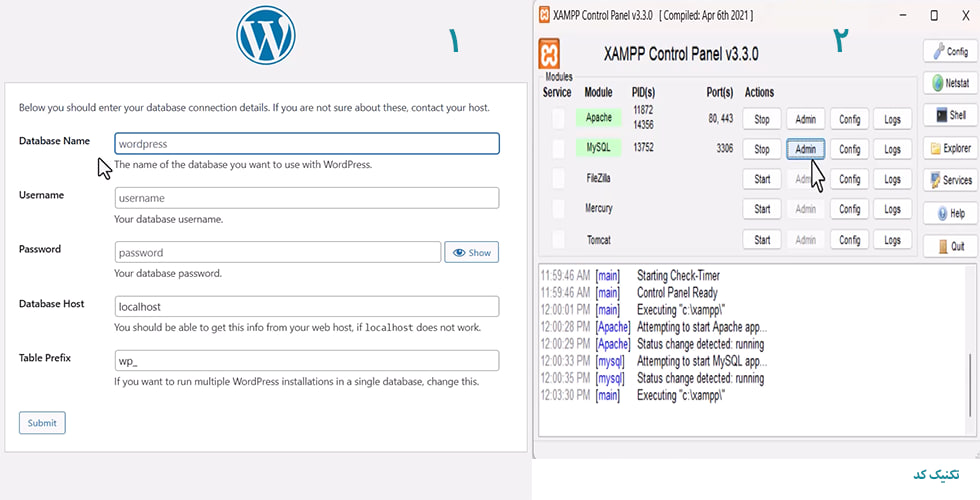Click disabled Tomcat Admin button

(x=806, y=239)
